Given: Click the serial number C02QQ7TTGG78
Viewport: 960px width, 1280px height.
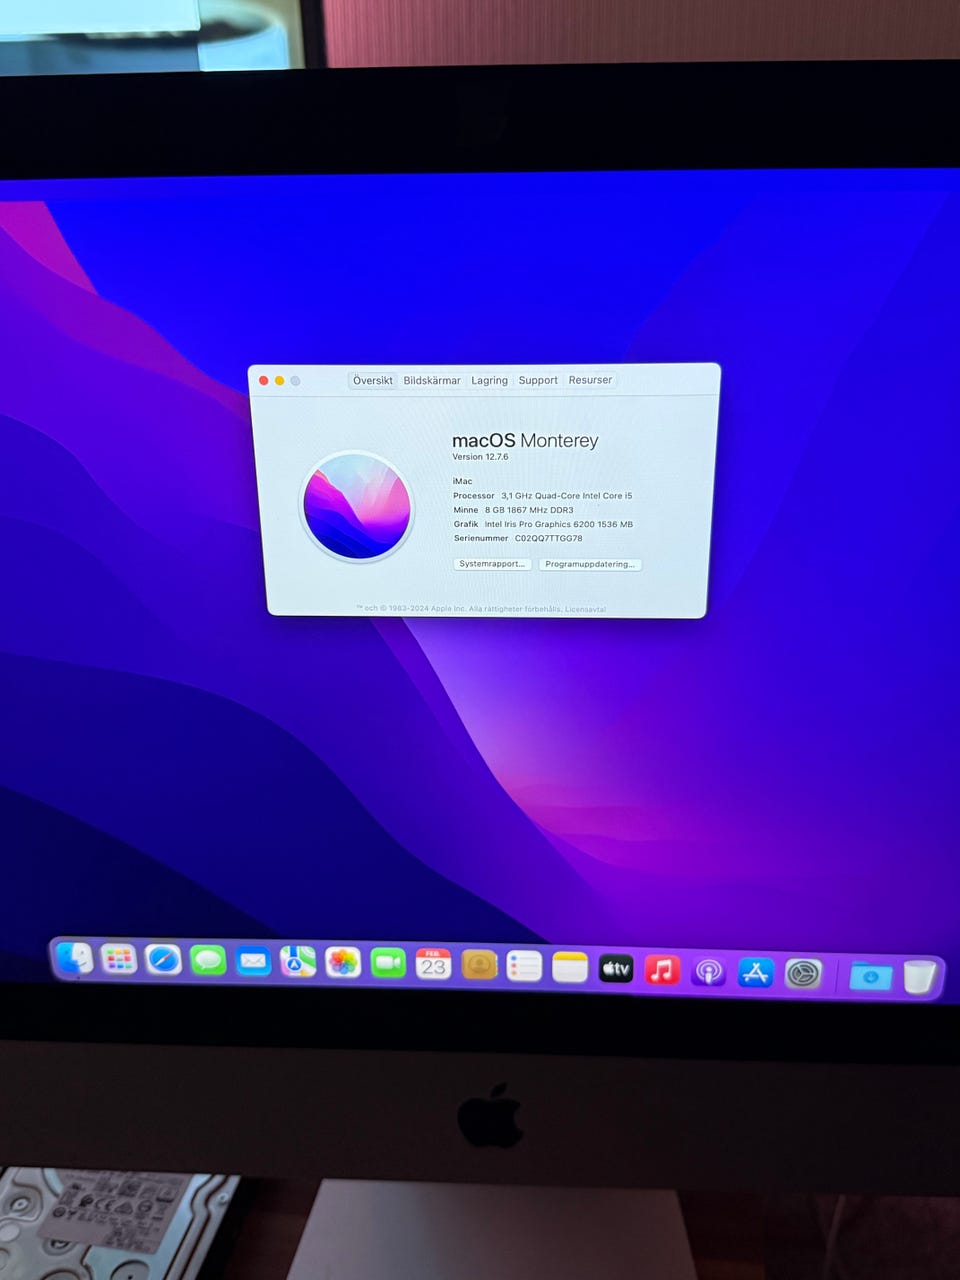Looking at the screenshot, I should pos(548,538).
